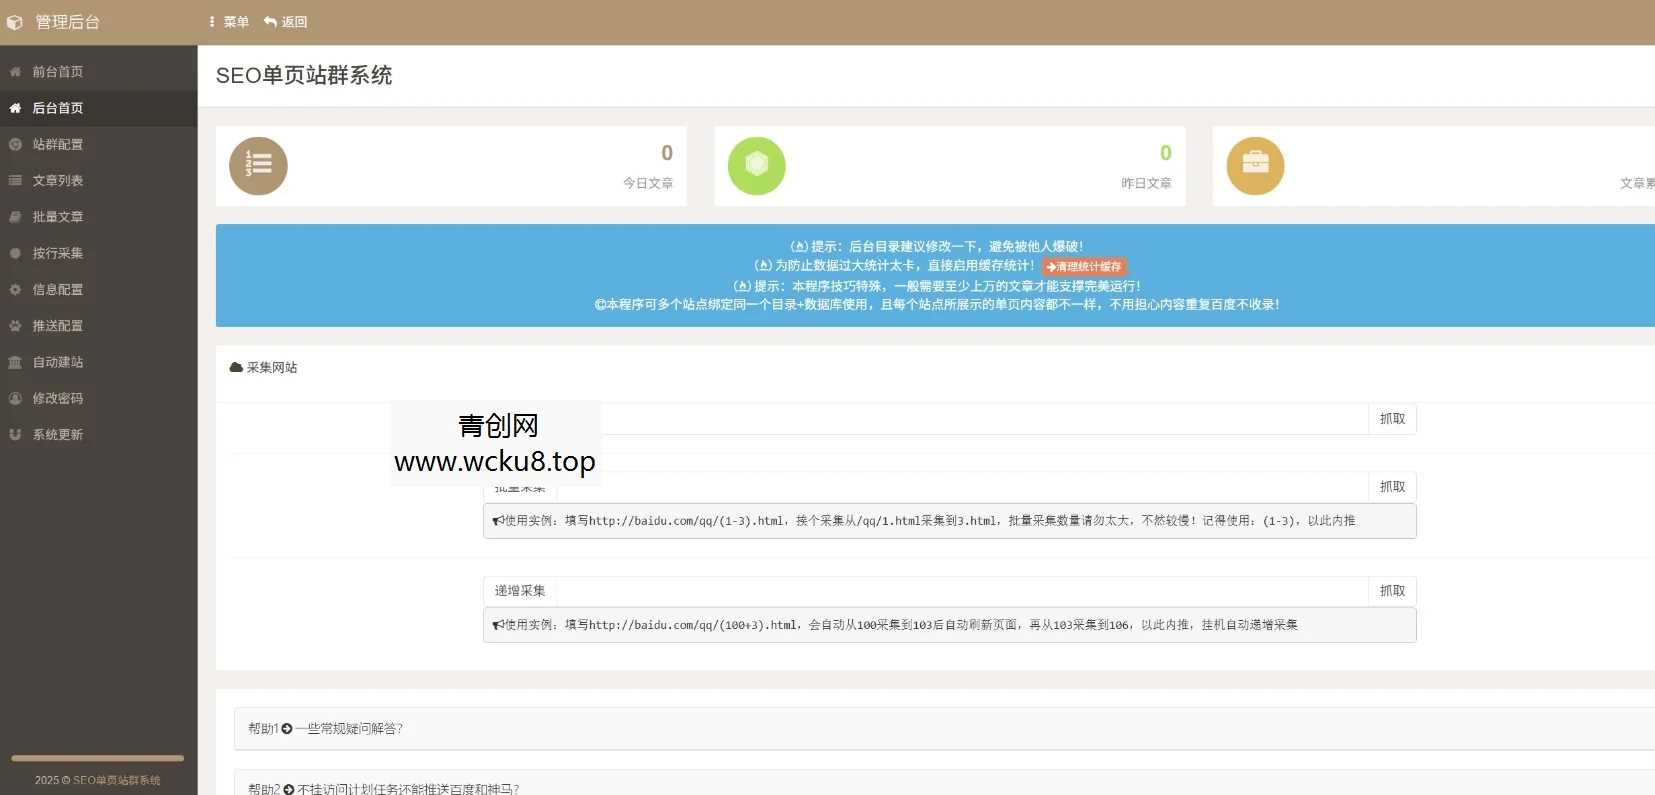1655x795 pixels.
Task: Click the circle icon beside 按行采集
Action: tap(15, 253)
